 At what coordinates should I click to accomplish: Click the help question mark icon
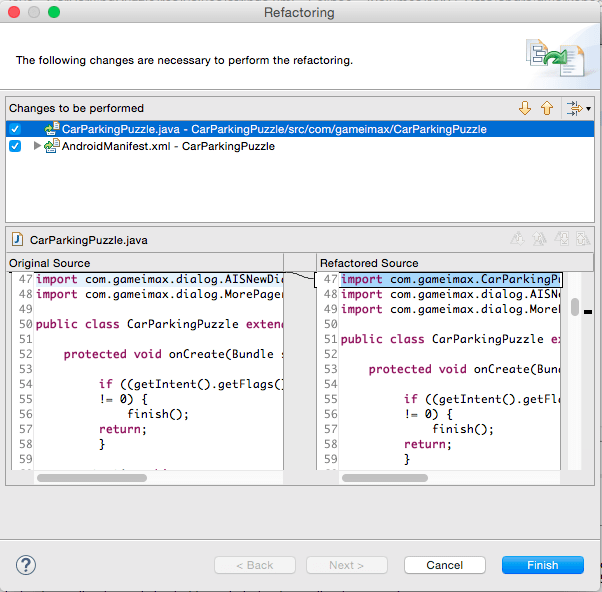click(x=27, y=565)
